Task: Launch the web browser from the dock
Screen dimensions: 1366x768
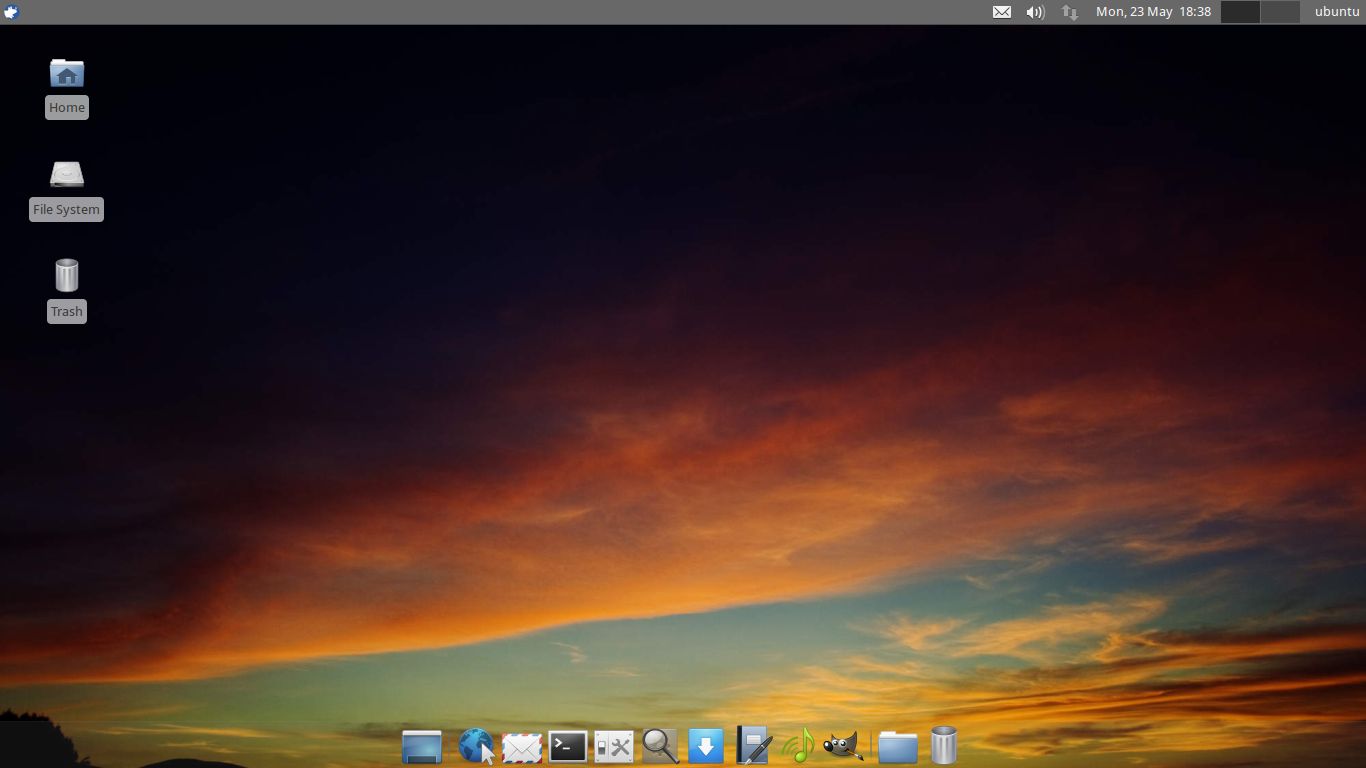Action: (476, 747)
